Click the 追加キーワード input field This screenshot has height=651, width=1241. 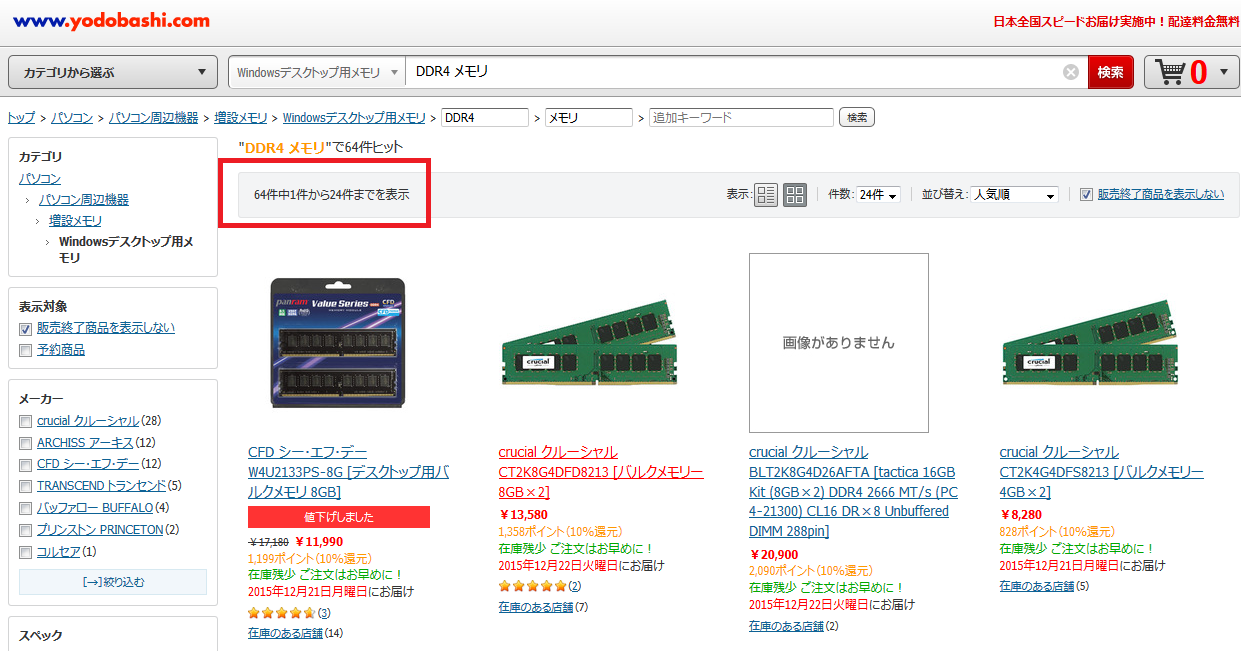click(x=740, y=118)
